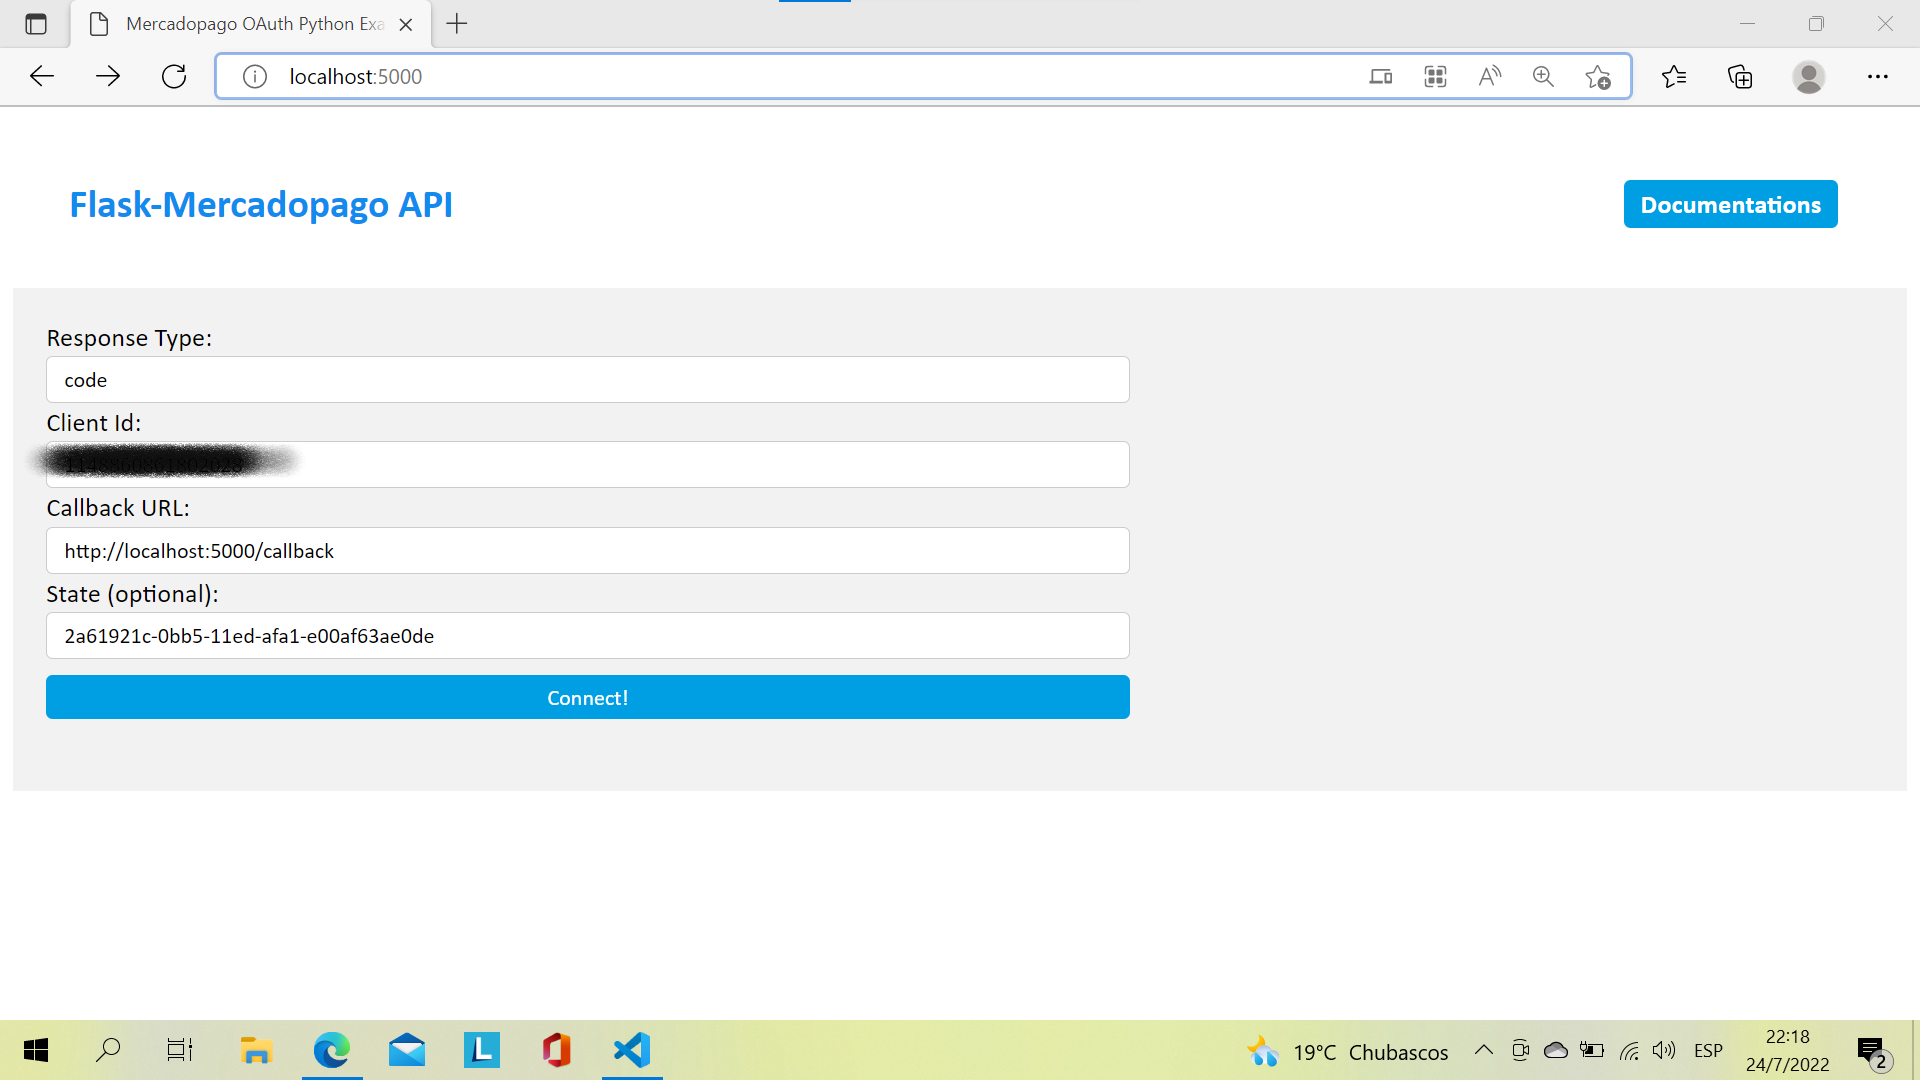Image resolution: width=1920 pixels, height=1080 pixels.
Task: Open the Collections icon
Action: pyautogui.click(x=1740, y=76)
